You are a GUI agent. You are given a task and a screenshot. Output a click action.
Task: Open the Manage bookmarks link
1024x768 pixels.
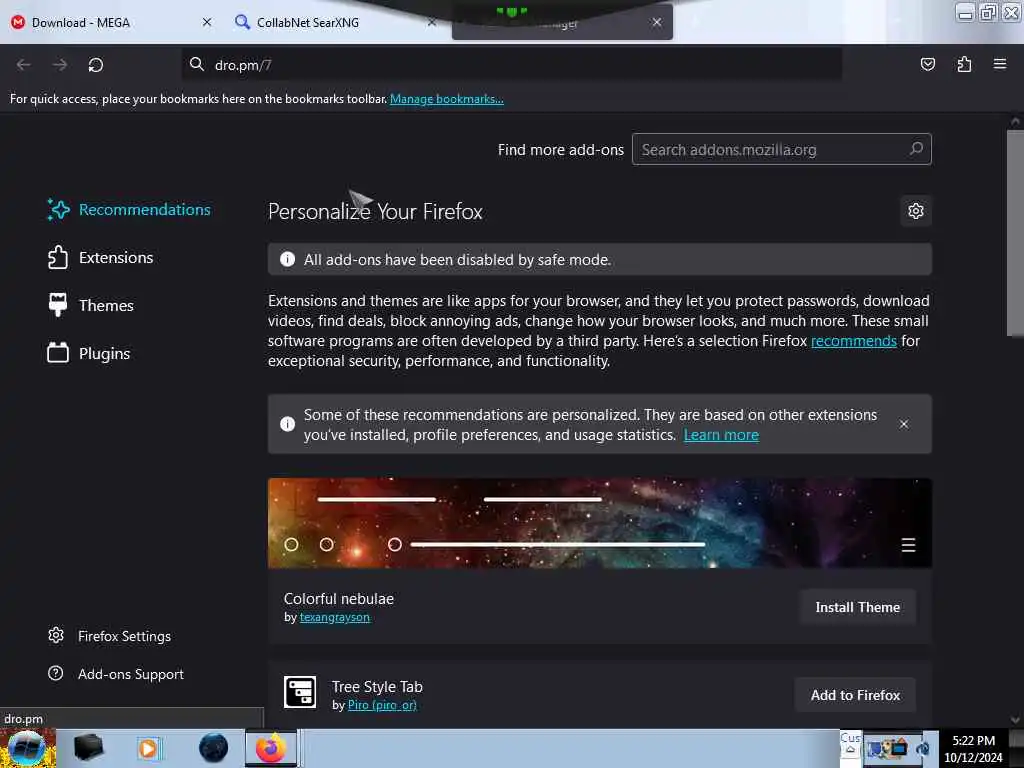coord(447,99)
